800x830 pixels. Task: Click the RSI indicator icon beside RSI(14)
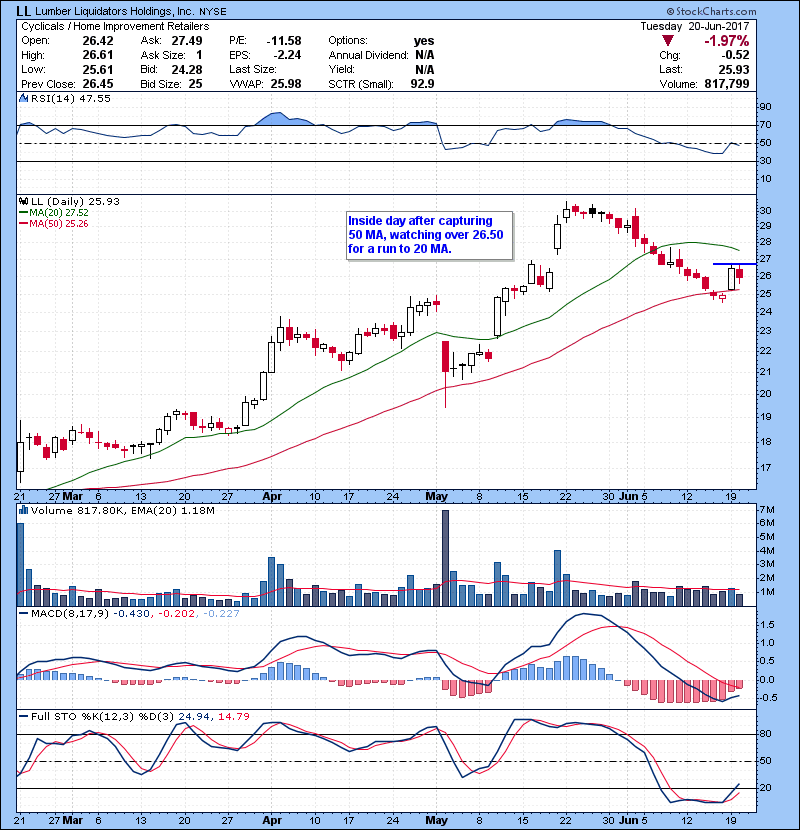click(x=23, y=98)
